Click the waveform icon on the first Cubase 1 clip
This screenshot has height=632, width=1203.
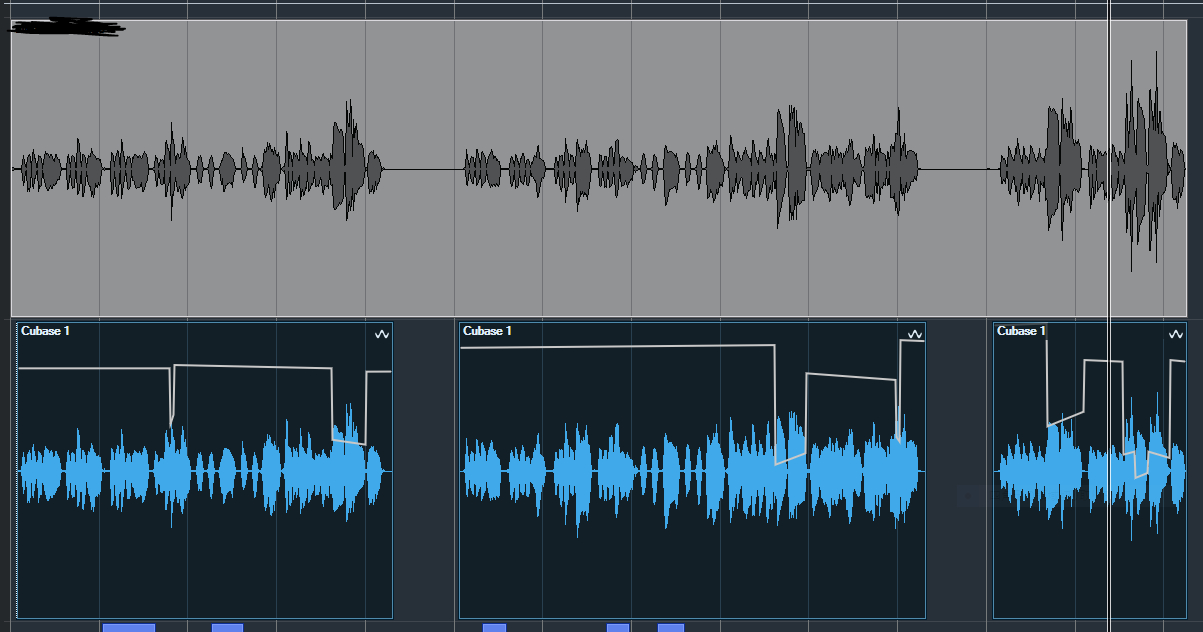[x=381, y=335]
